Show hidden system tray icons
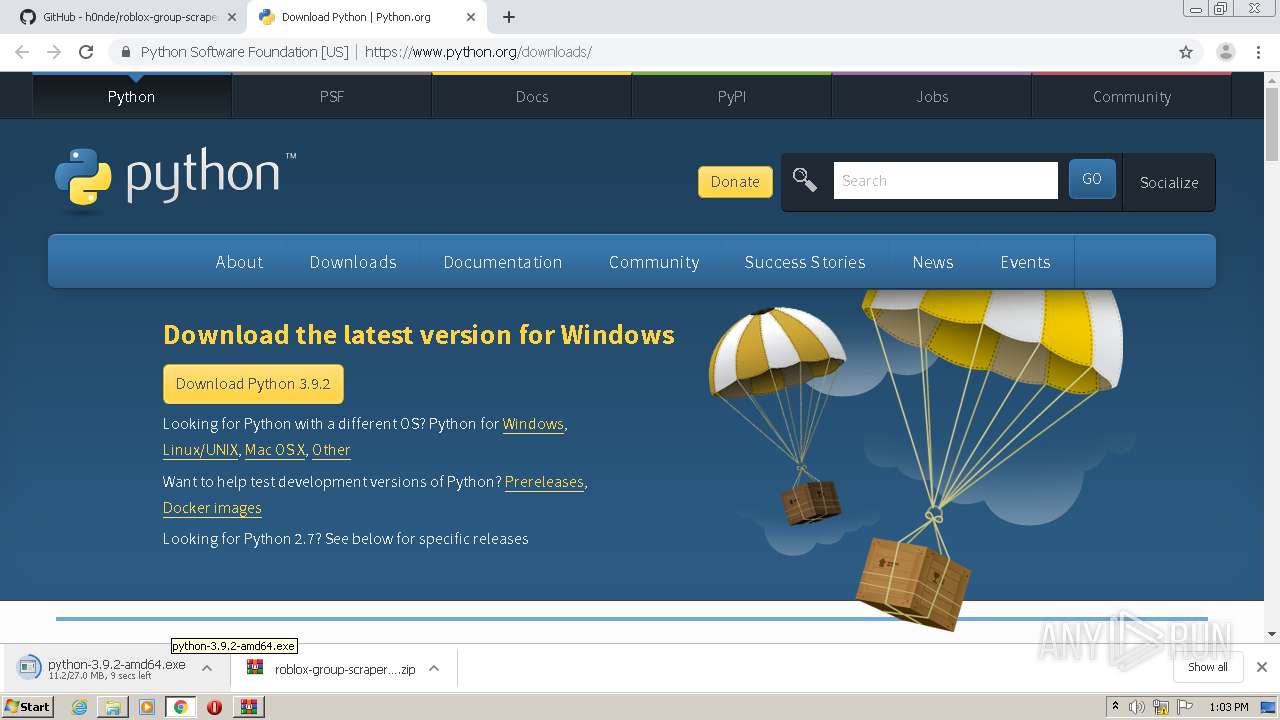Viewport: 1280px width, 720px height. (1115, 707)
